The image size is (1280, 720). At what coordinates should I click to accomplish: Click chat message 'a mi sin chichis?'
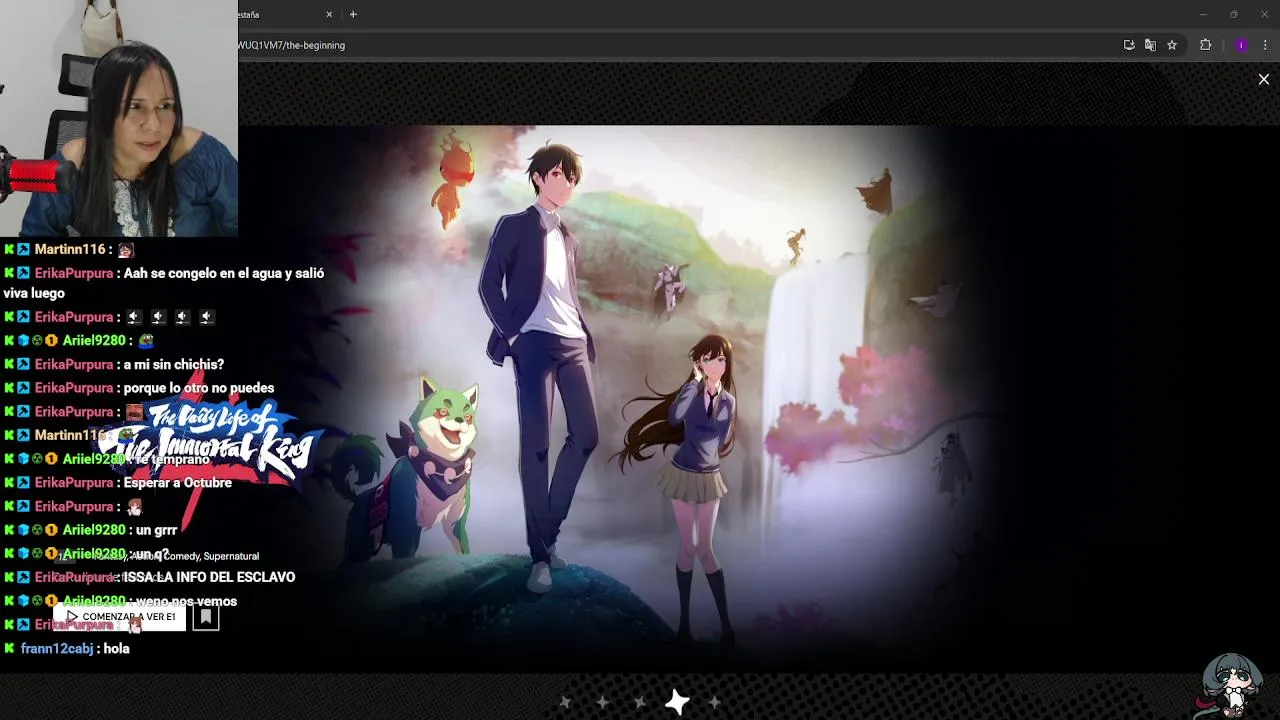click(173, 365)
